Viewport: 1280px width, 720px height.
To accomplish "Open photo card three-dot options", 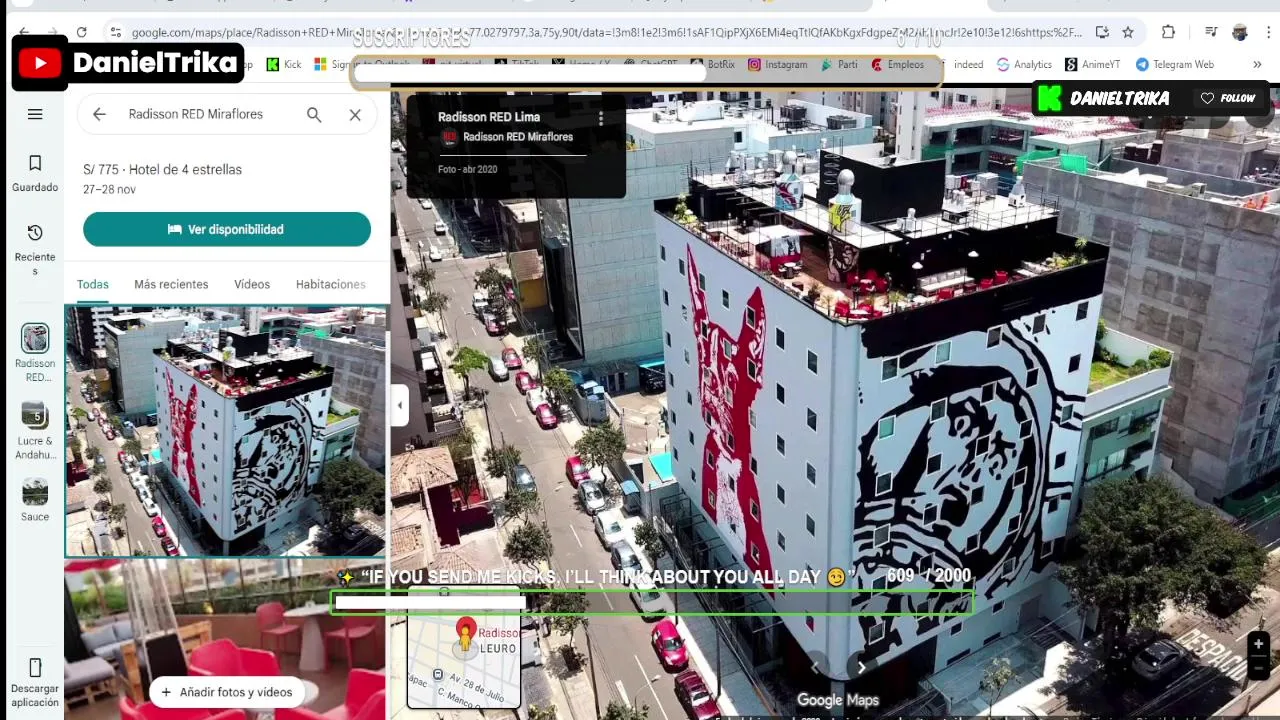I will click(601, 118).
